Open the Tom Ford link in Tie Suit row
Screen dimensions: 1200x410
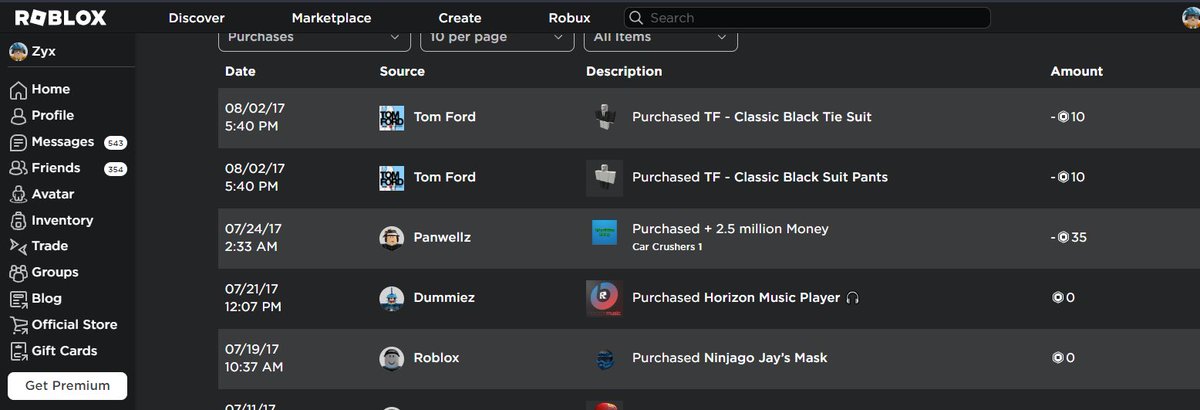point(445,117)
